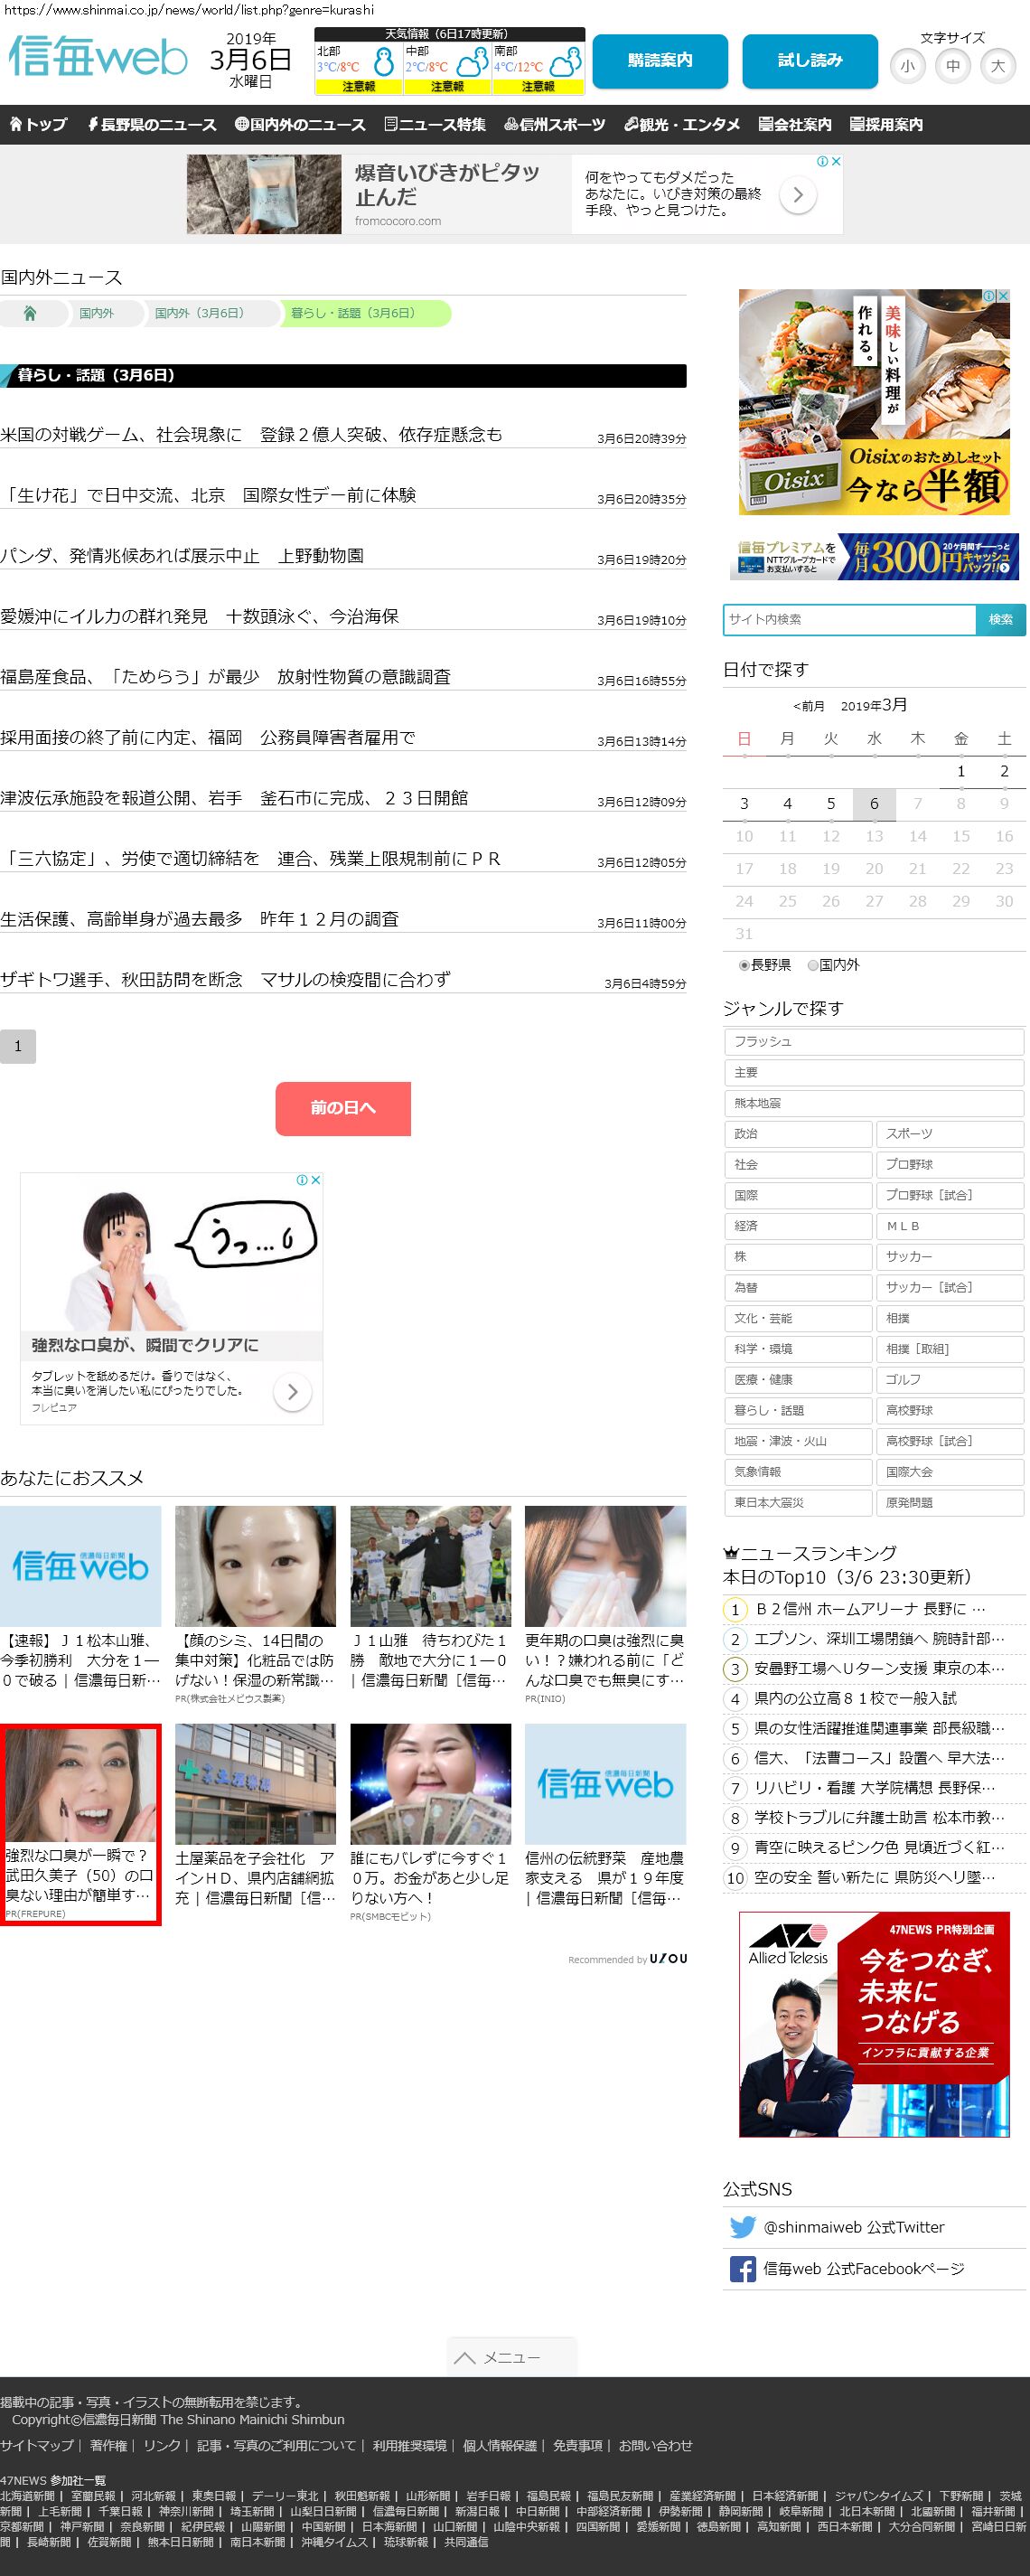Click the home icon in breadcrumb
Viewport: 1030px width, 2576px height.
pyautogui.click(x=30, y=313)
